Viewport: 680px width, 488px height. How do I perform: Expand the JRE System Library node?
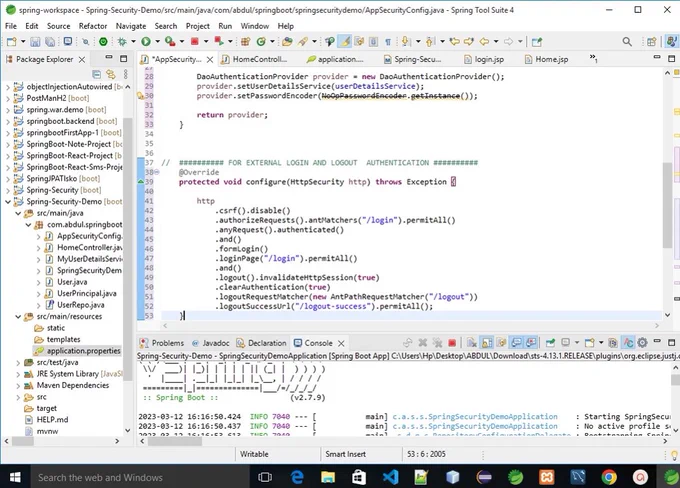pyautogui.click(x=18, y=374)
